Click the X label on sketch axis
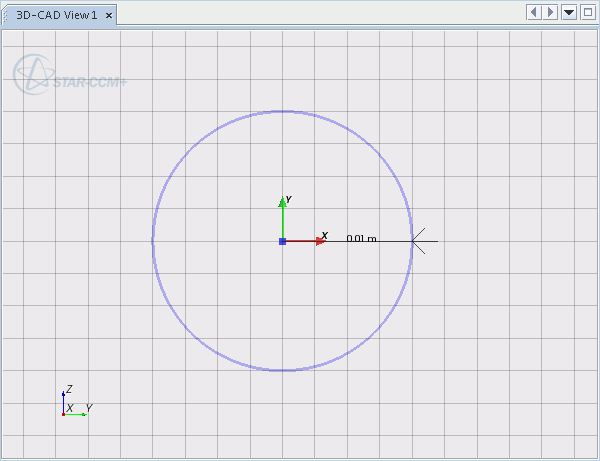 click(325, 235)
